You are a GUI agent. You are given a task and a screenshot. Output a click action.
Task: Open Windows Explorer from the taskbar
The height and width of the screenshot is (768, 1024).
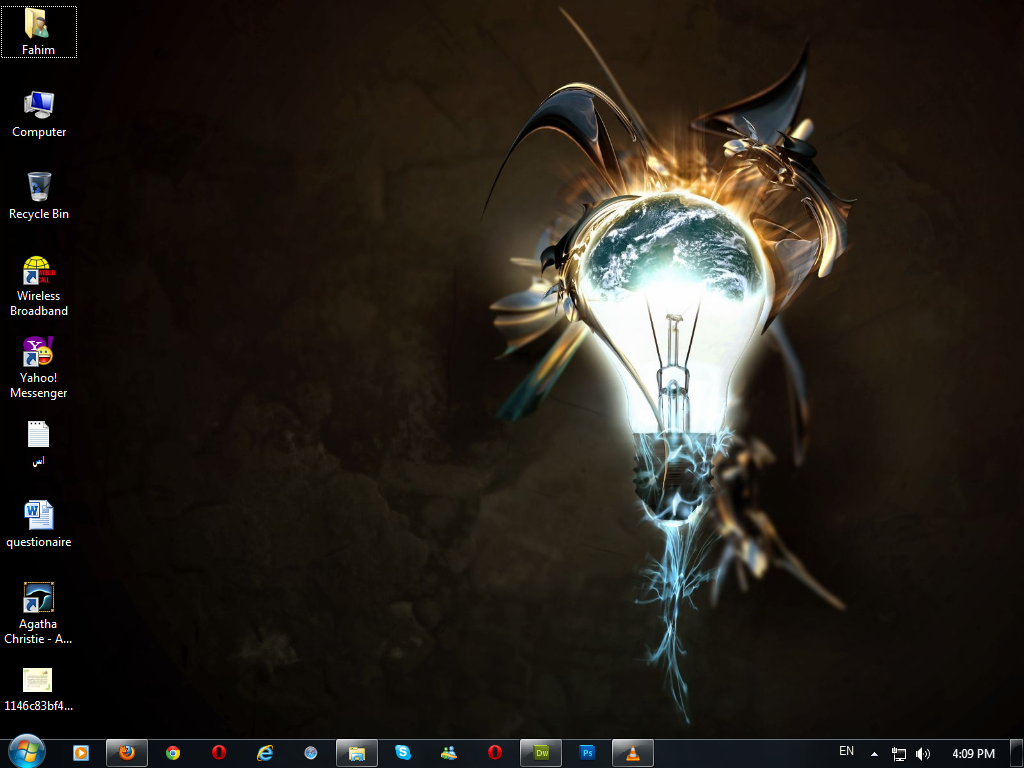(357, 753)
